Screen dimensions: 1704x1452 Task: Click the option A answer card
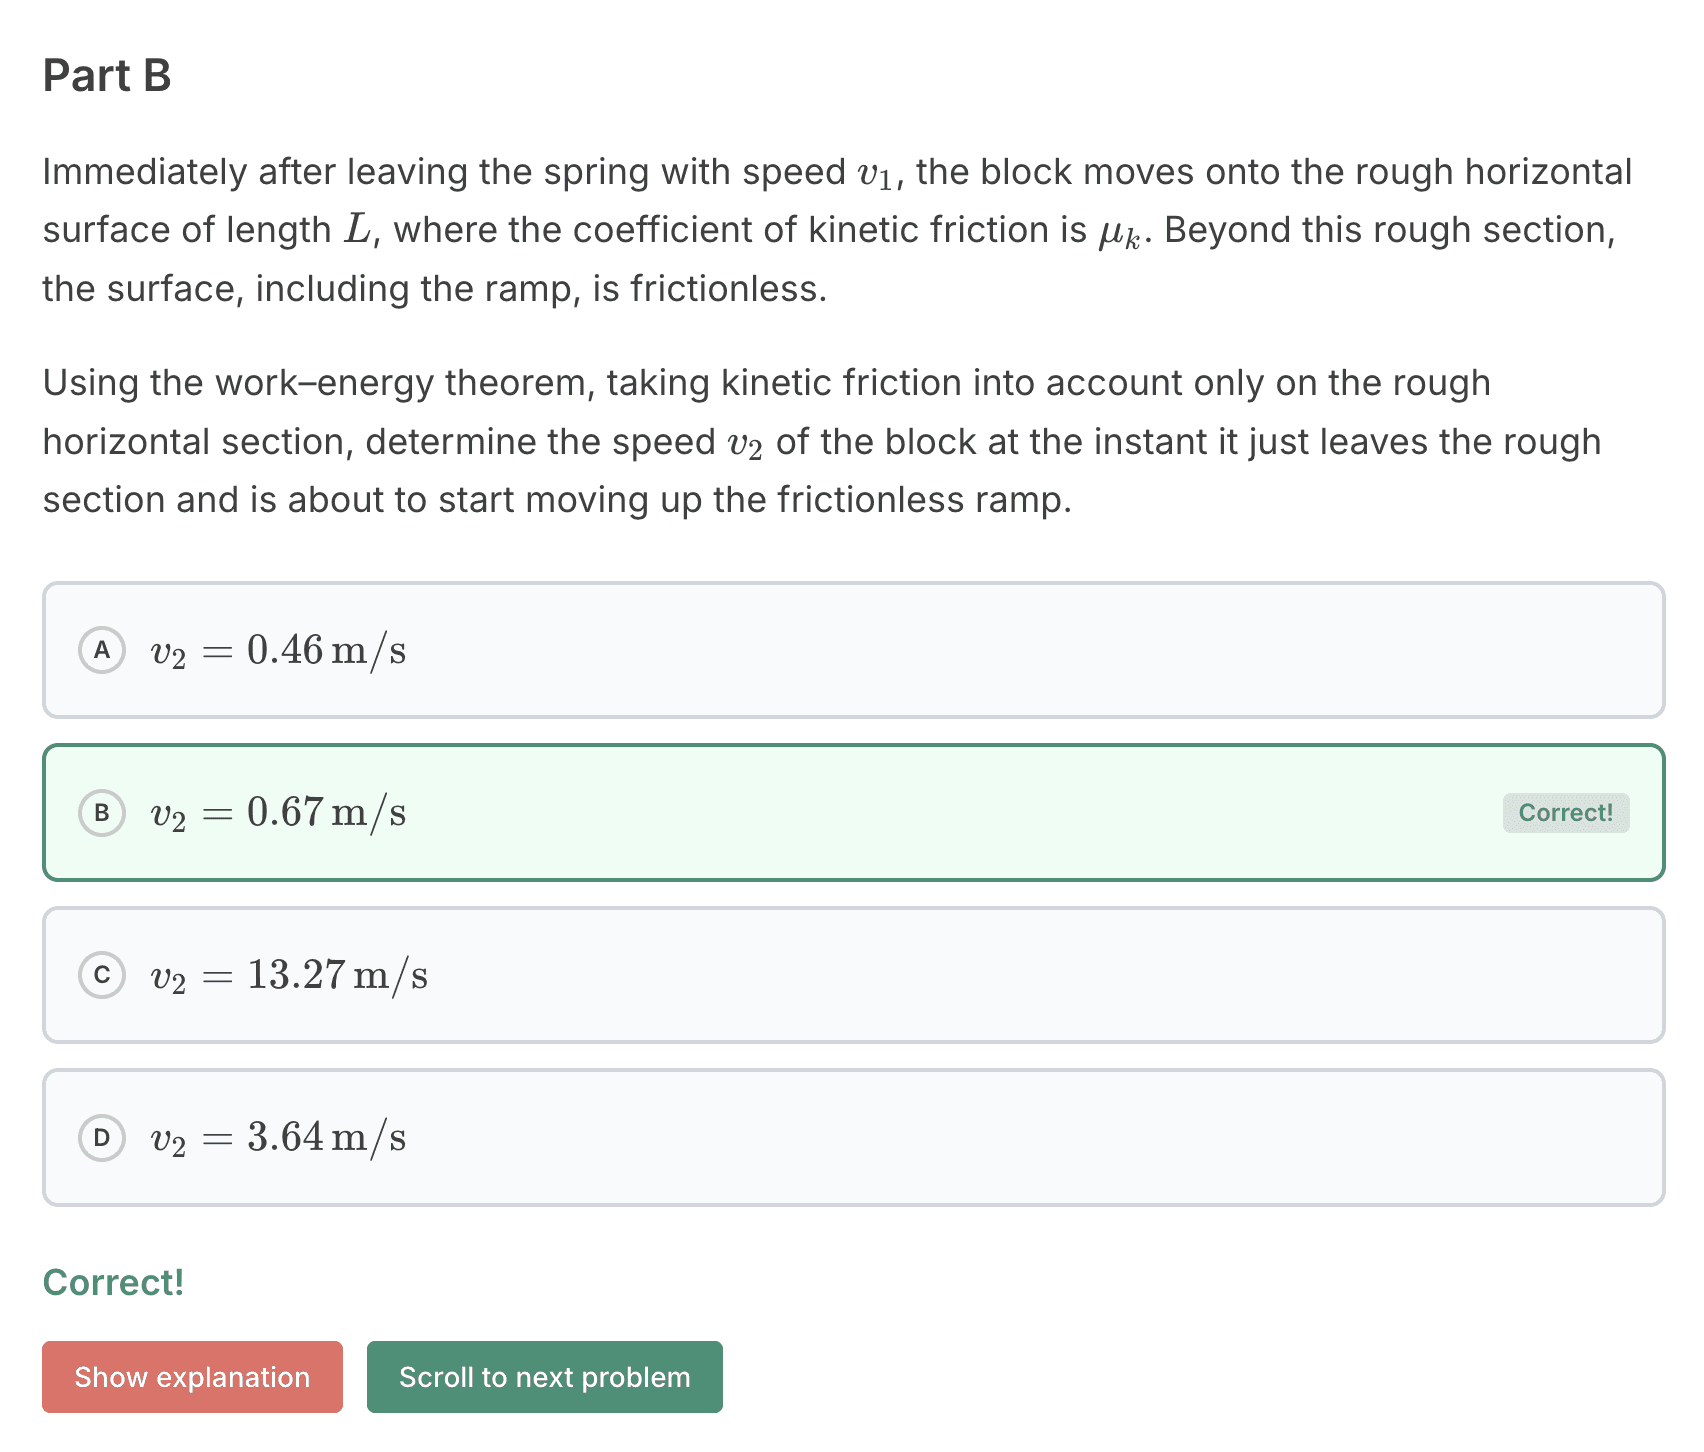[x=850, y=650]
